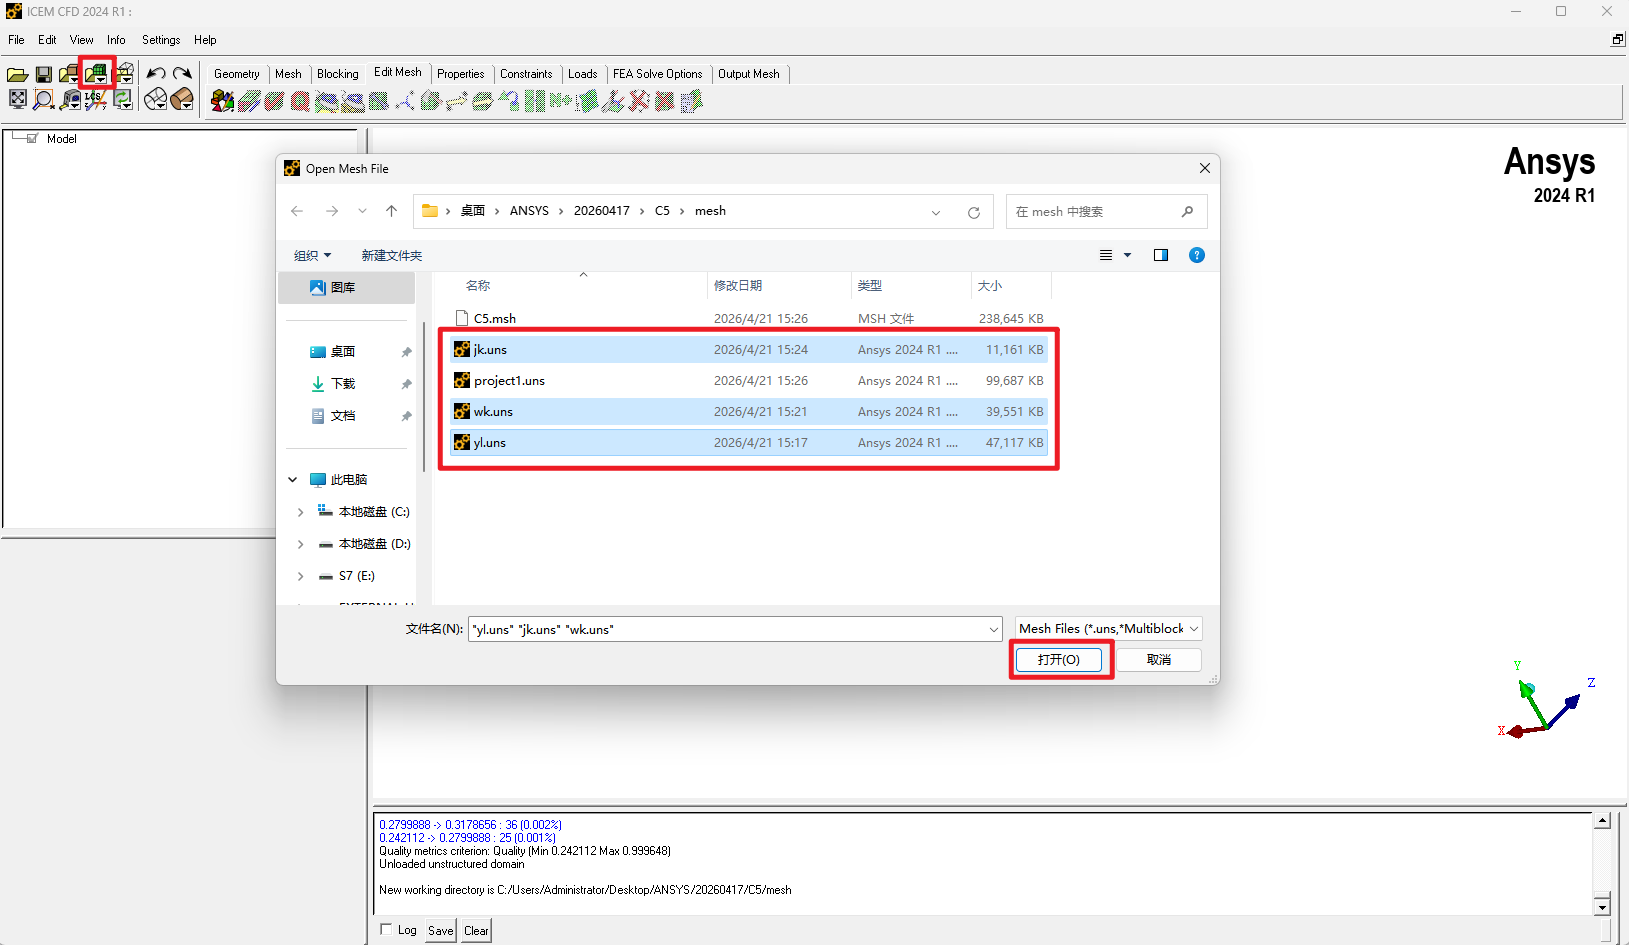The height and width of the screenshot is (945, 1629).
Task: Select 下载 in the dialog sidebar
Action: [343, 384]
